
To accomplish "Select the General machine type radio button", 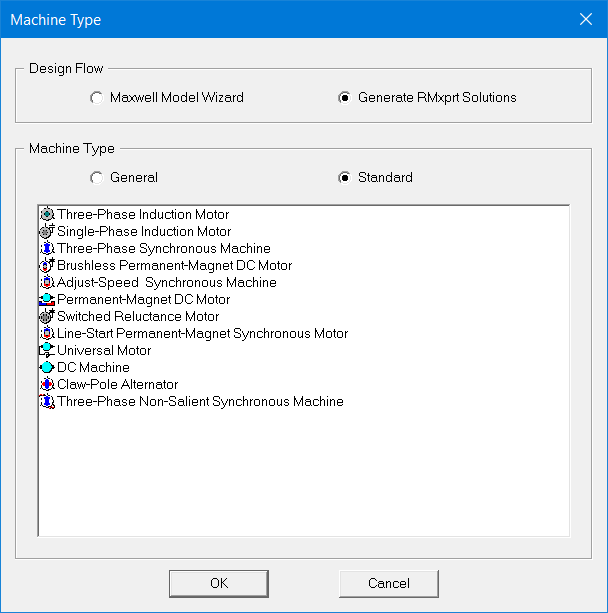I will click(x=96, y=177).
